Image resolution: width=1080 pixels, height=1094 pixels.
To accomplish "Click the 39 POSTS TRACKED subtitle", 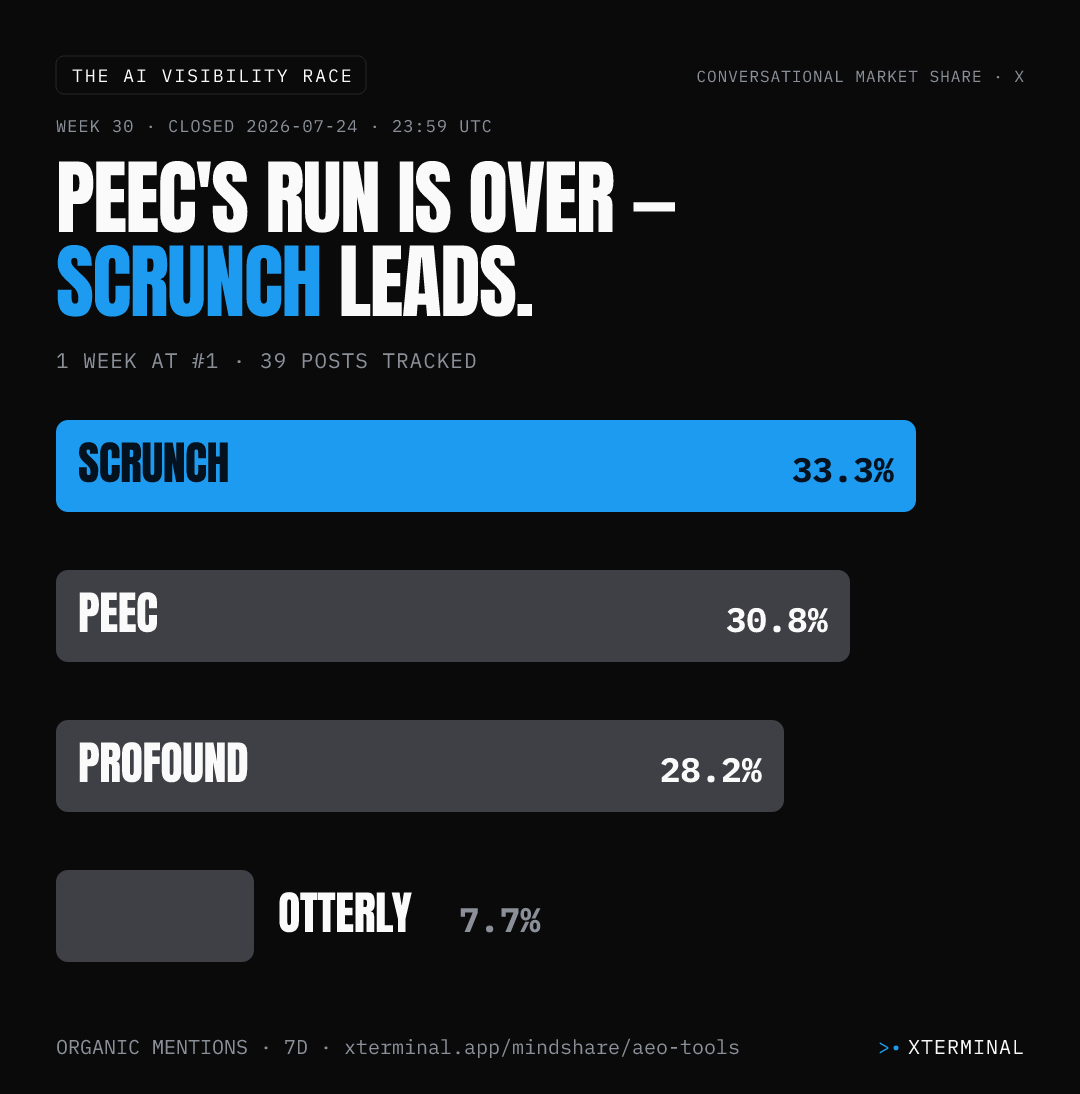I will click(x=368, y=361).
